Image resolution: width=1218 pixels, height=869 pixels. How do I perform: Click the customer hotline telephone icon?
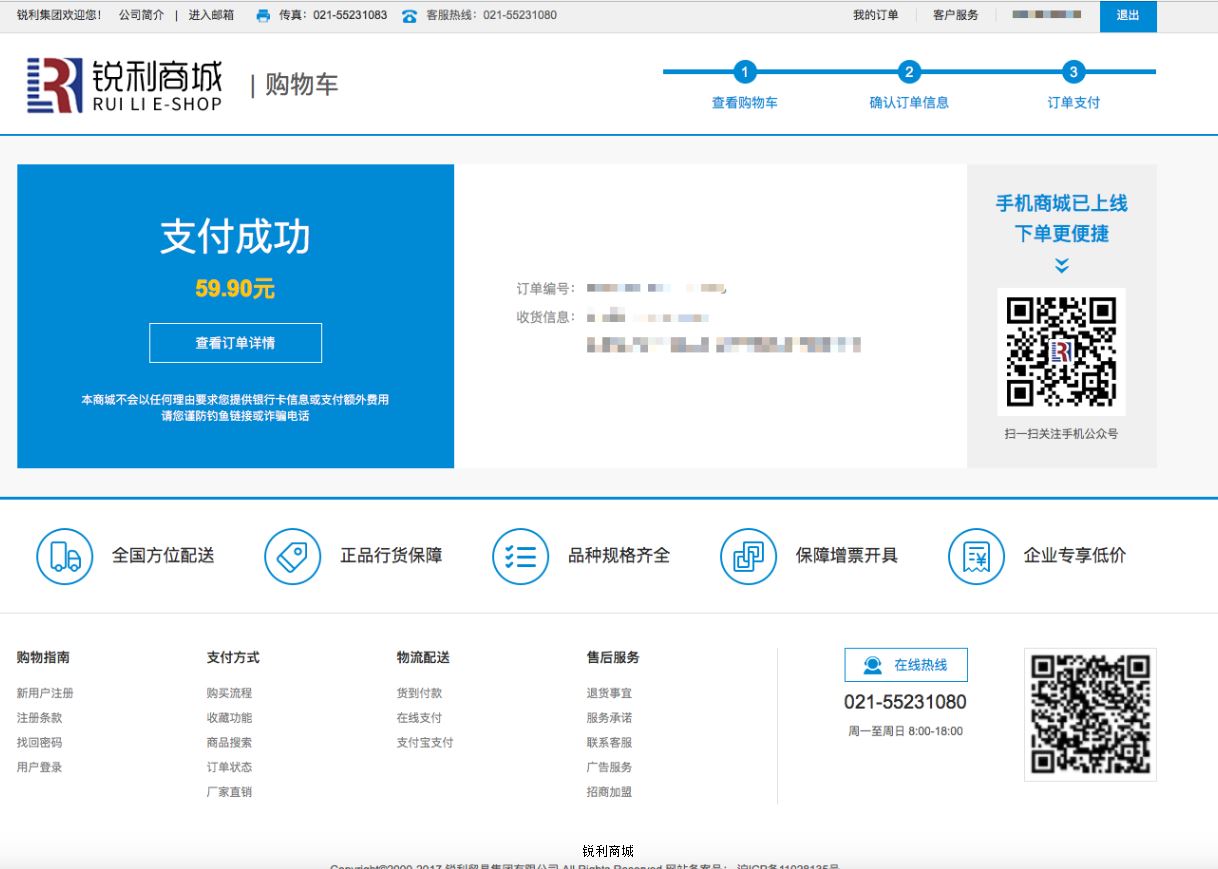click(x=409, y=16)
